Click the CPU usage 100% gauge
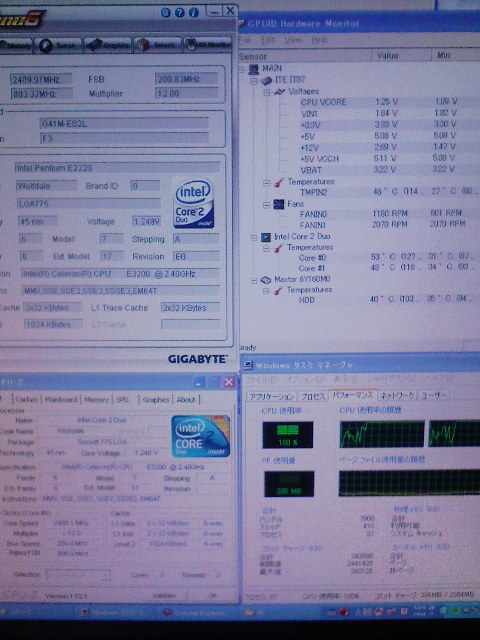 288,435
